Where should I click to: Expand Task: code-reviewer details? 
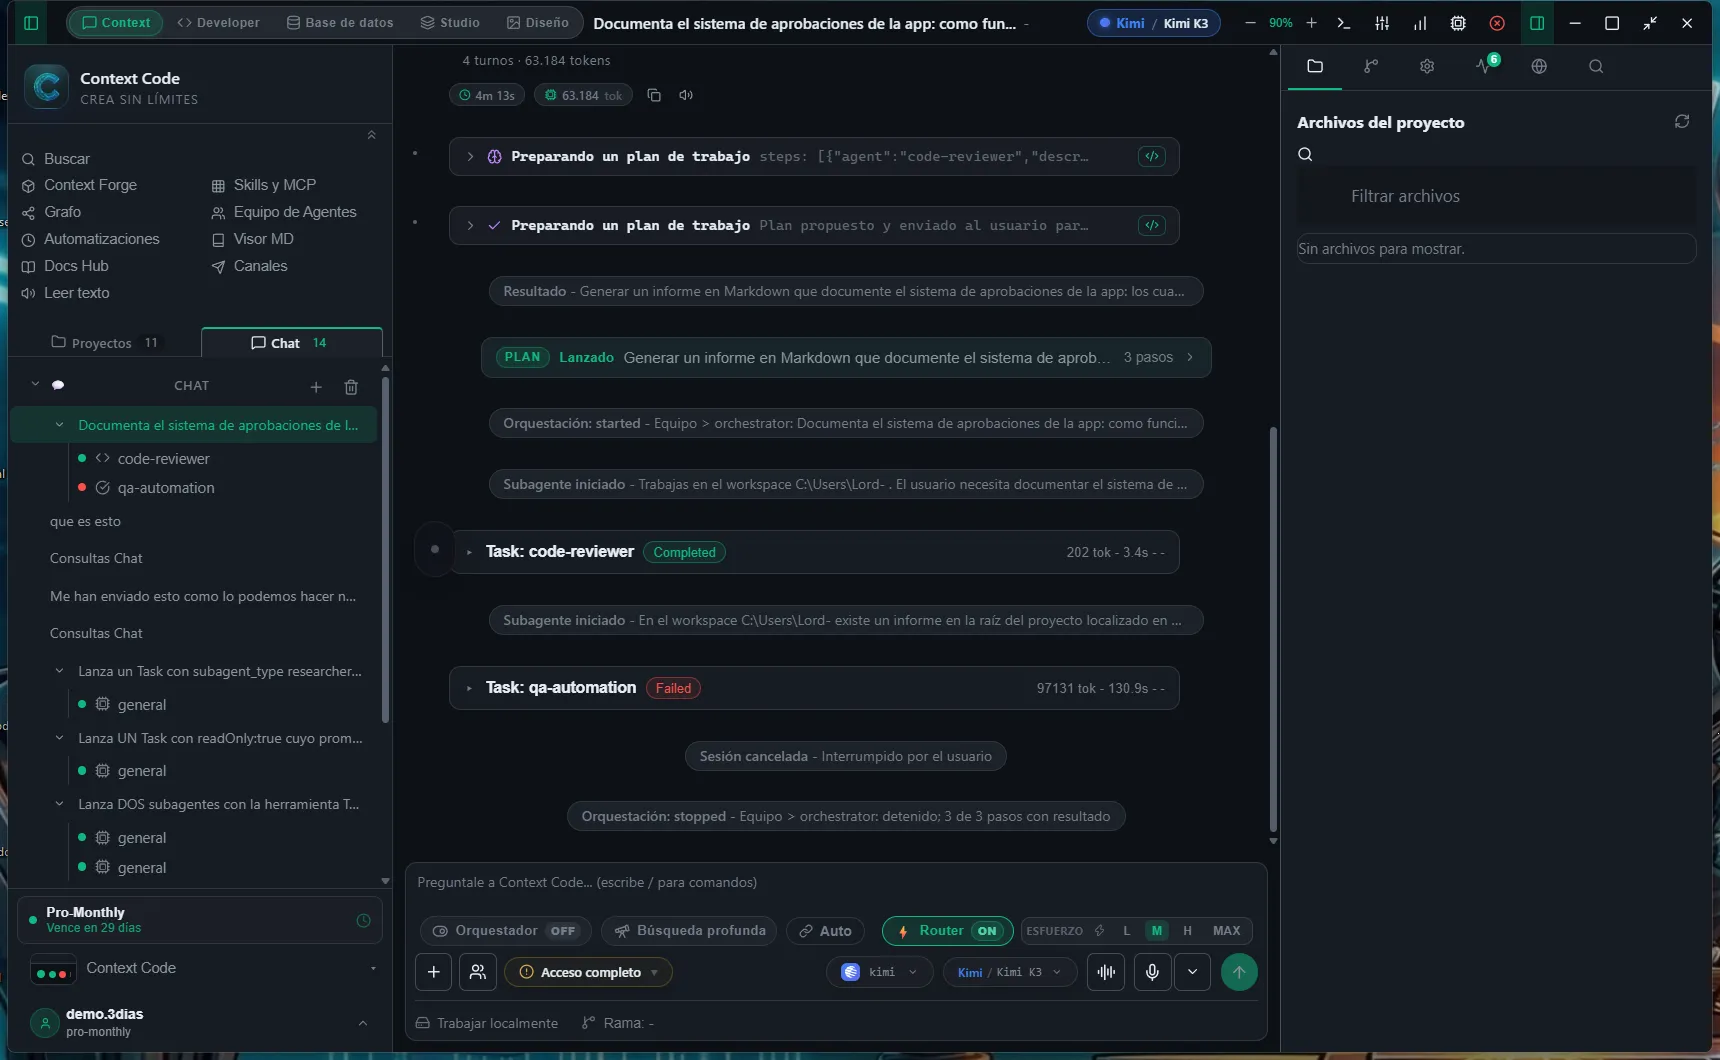(469, 552)
